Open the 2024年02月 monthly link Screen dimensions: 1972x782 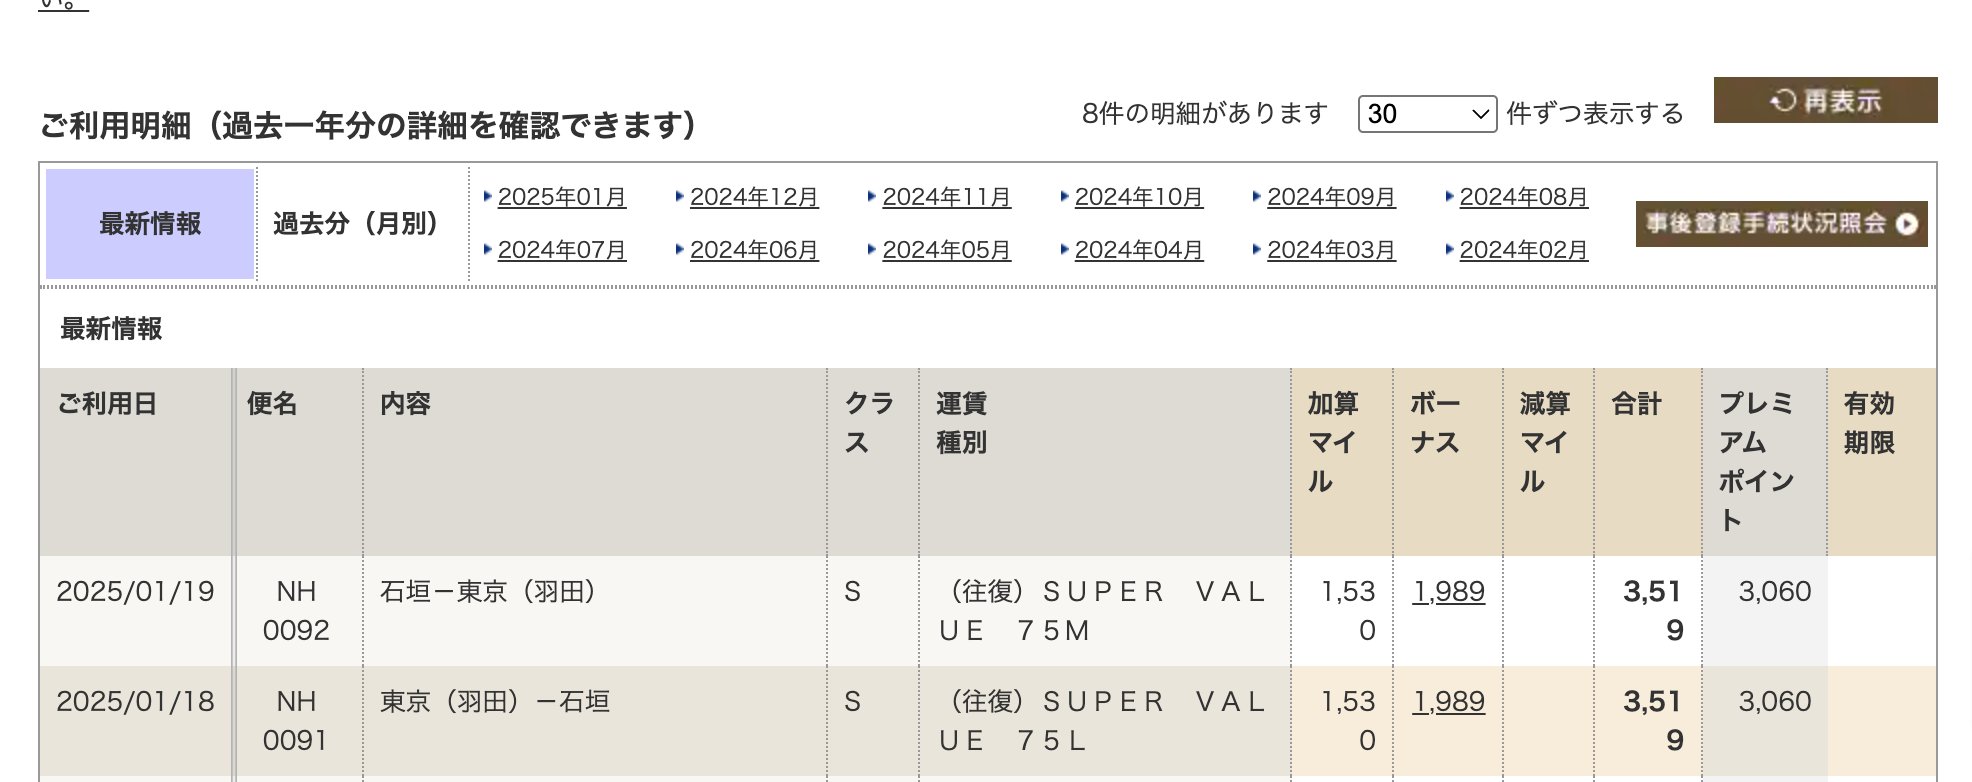pos(1524,250)
